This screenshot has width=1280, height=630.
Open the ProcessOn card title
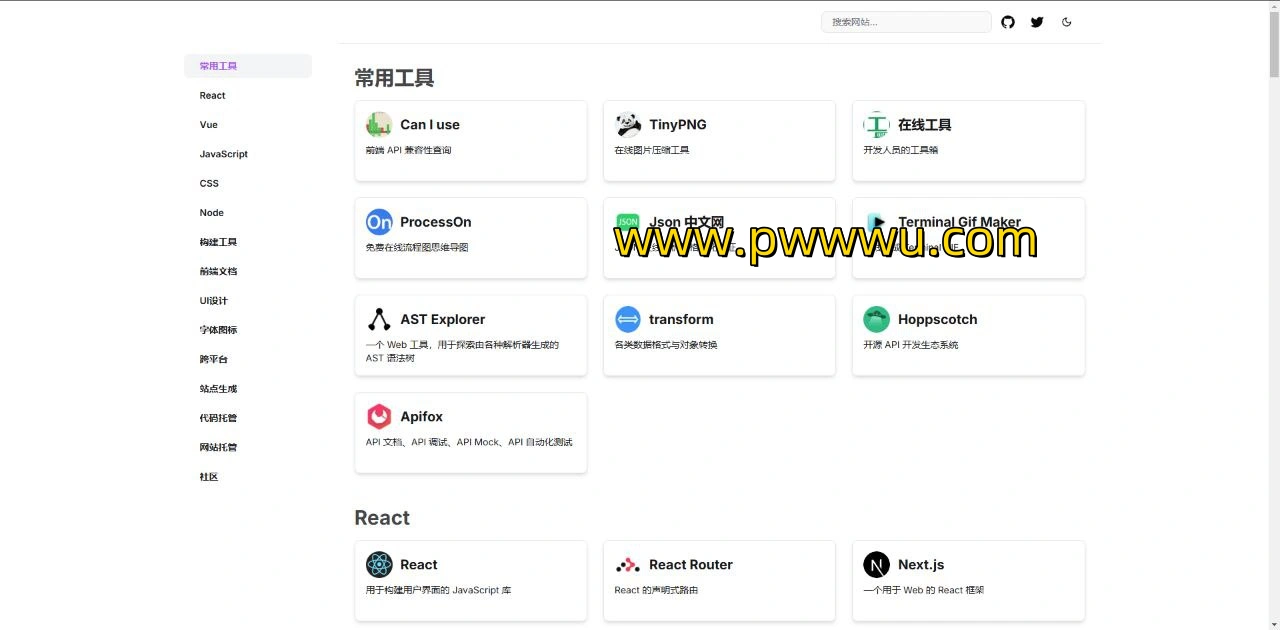pyautogui.click(x=436, y=222)
